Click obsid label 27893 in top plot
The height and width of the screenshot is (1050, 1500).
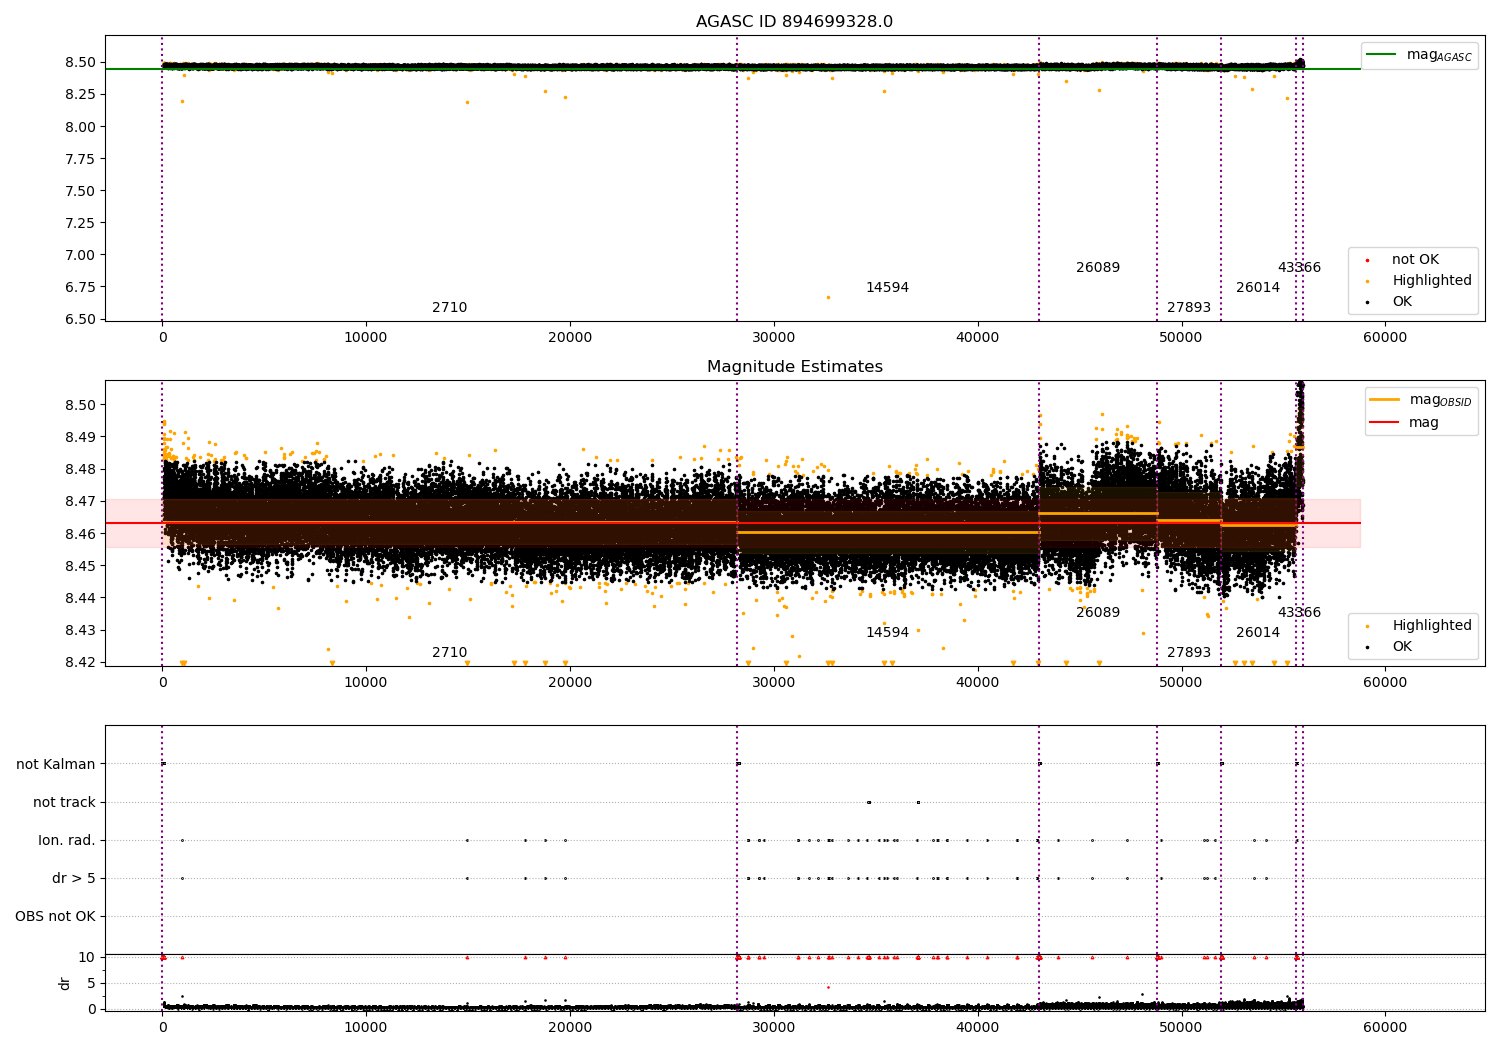[1188, 308]
